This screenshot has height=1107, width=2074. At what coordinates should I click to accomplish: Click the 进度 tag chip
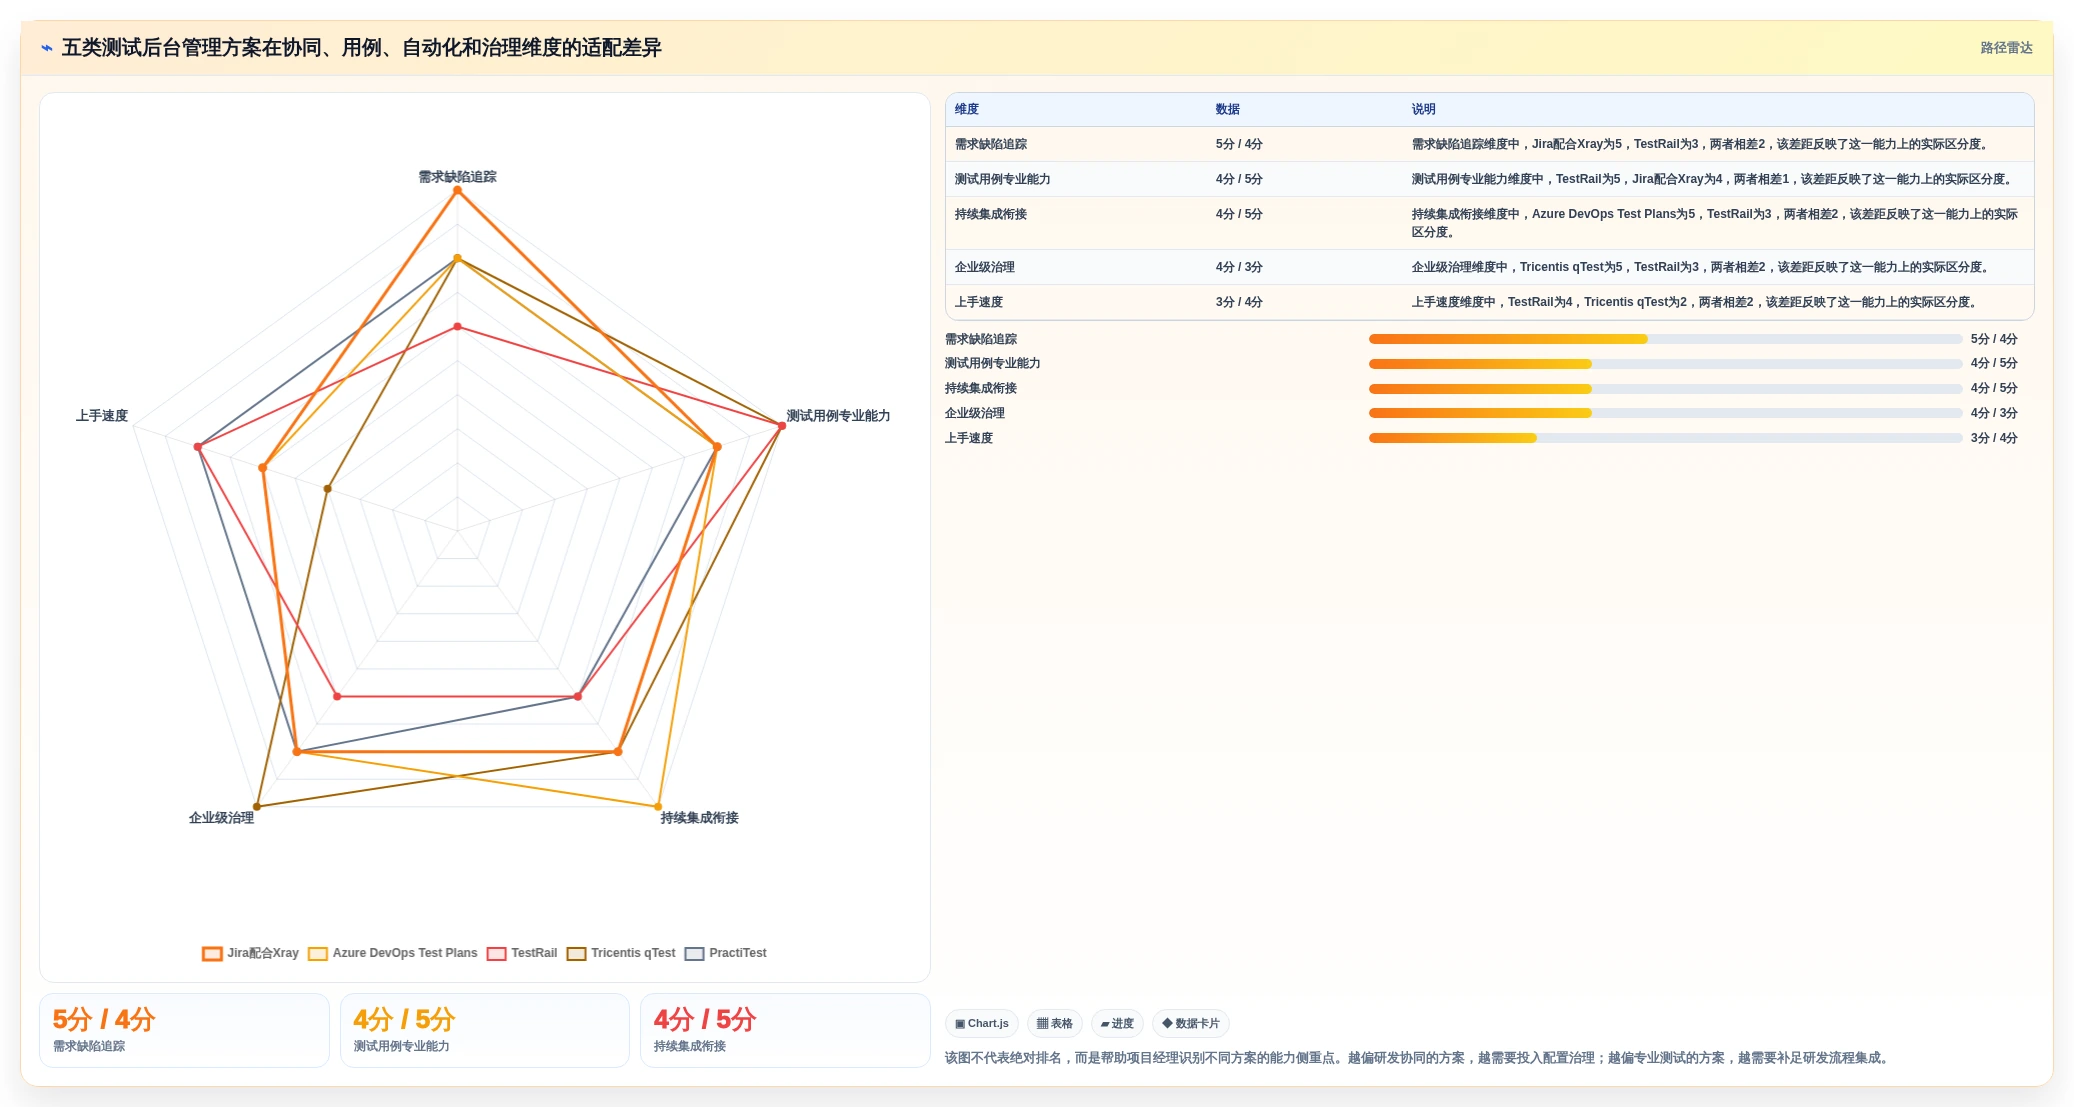point(1117,1023)
